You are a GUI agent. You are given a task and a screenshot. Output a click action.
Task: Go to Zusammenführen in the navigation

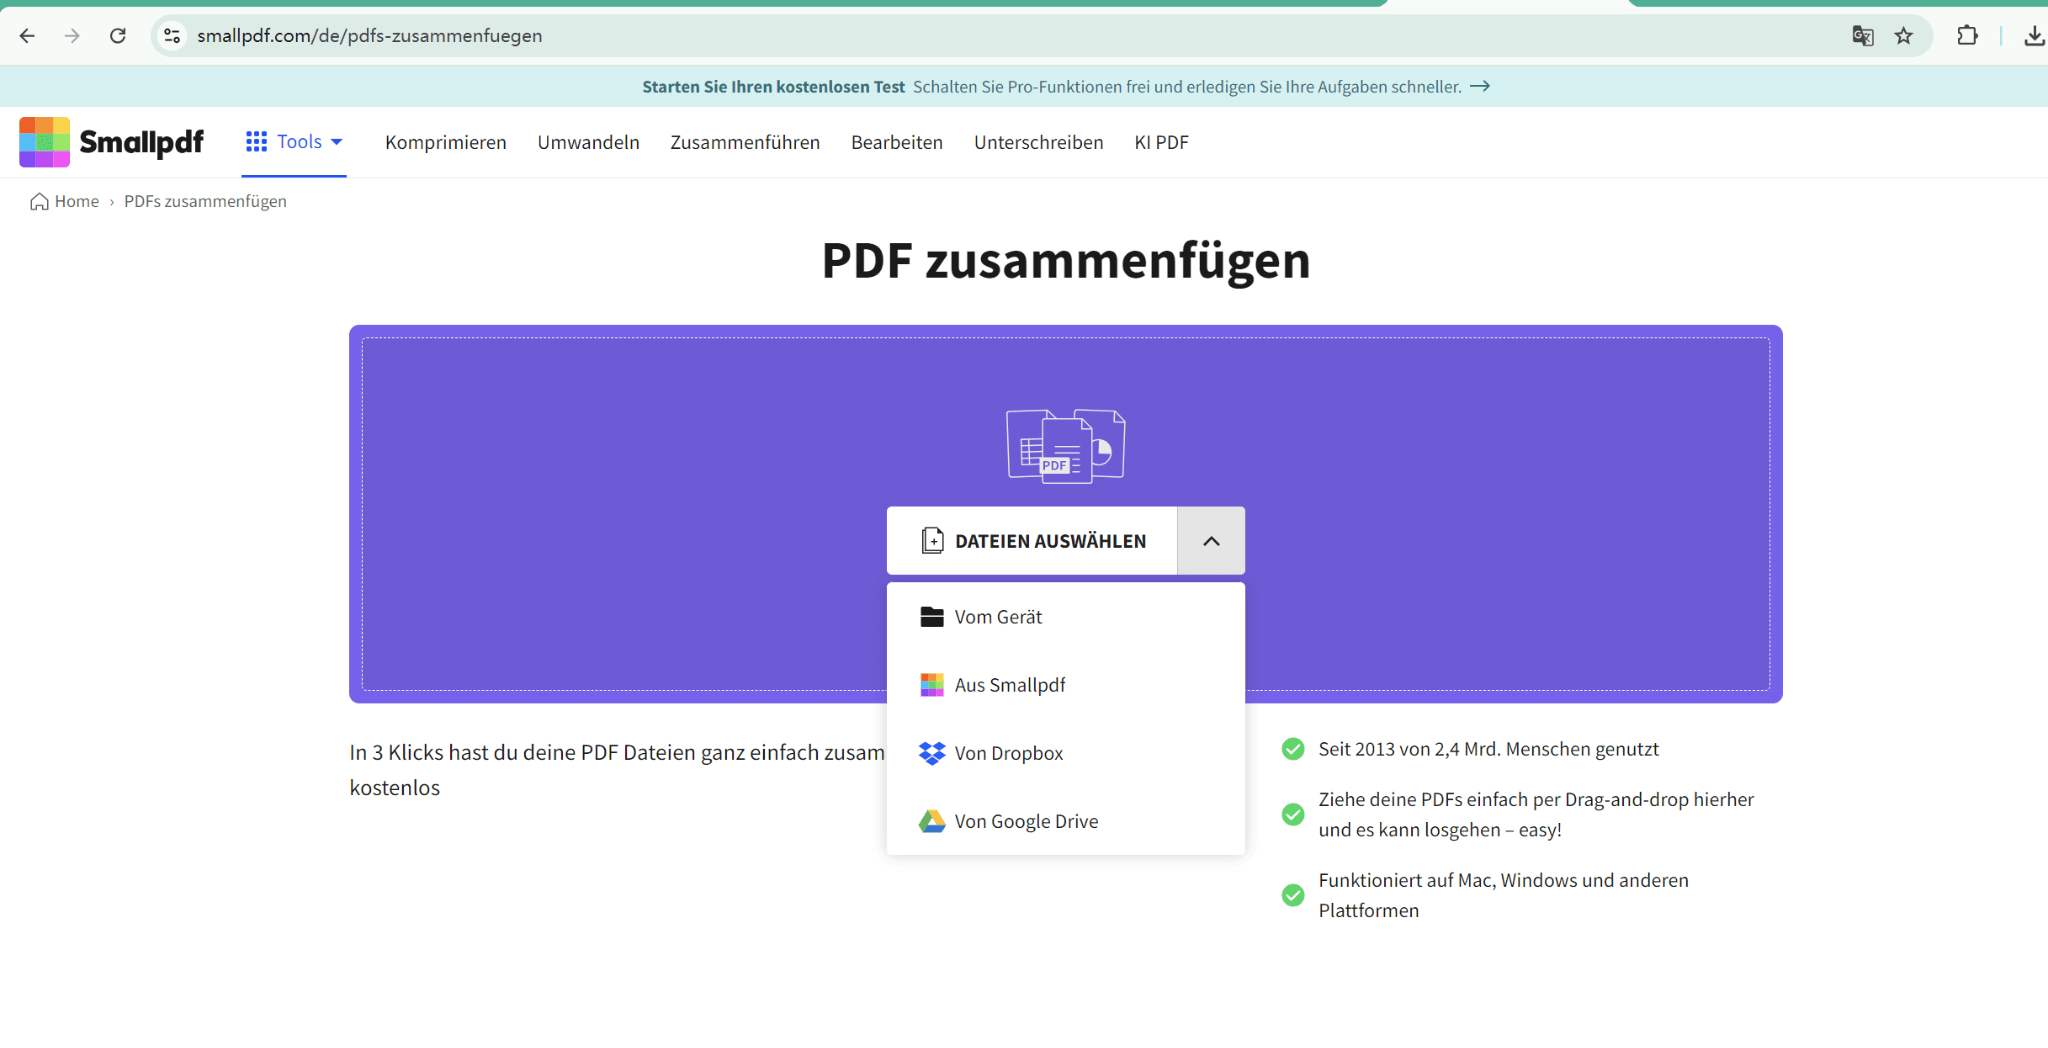point(745,142)
